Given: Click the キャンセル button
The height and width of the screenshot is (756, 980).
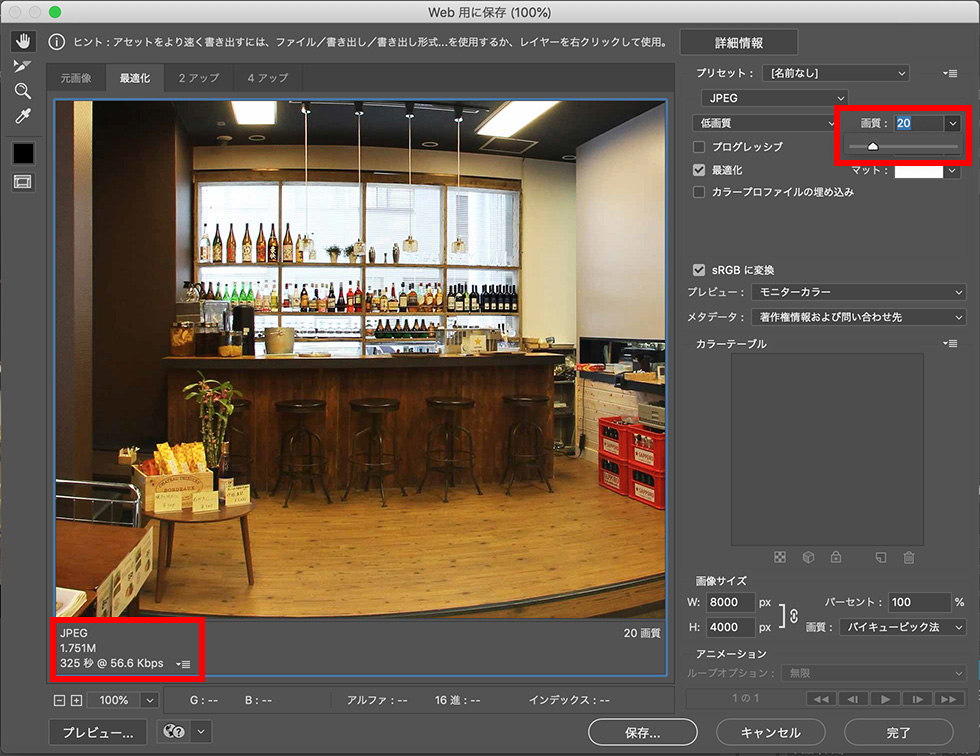Looking at the screenshot, I should point(771,732).
